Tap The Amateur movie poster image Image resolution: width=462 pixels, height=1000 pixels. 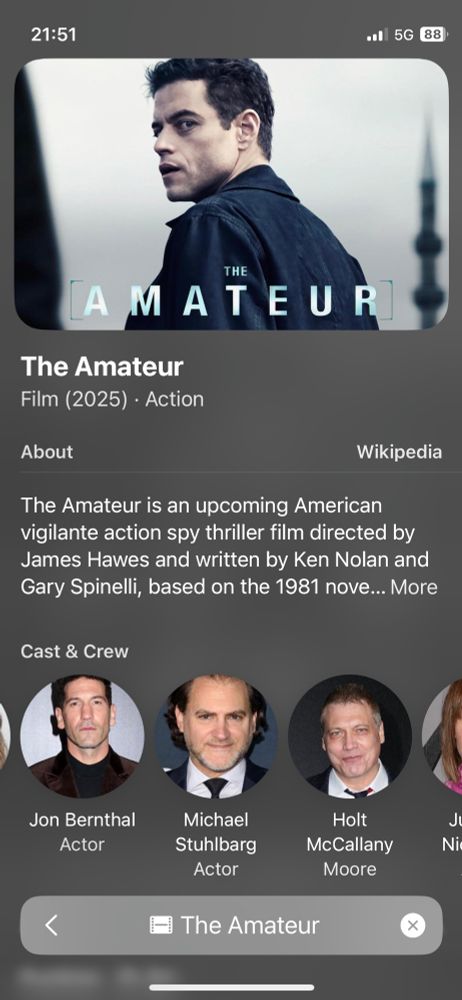[231, 194]
